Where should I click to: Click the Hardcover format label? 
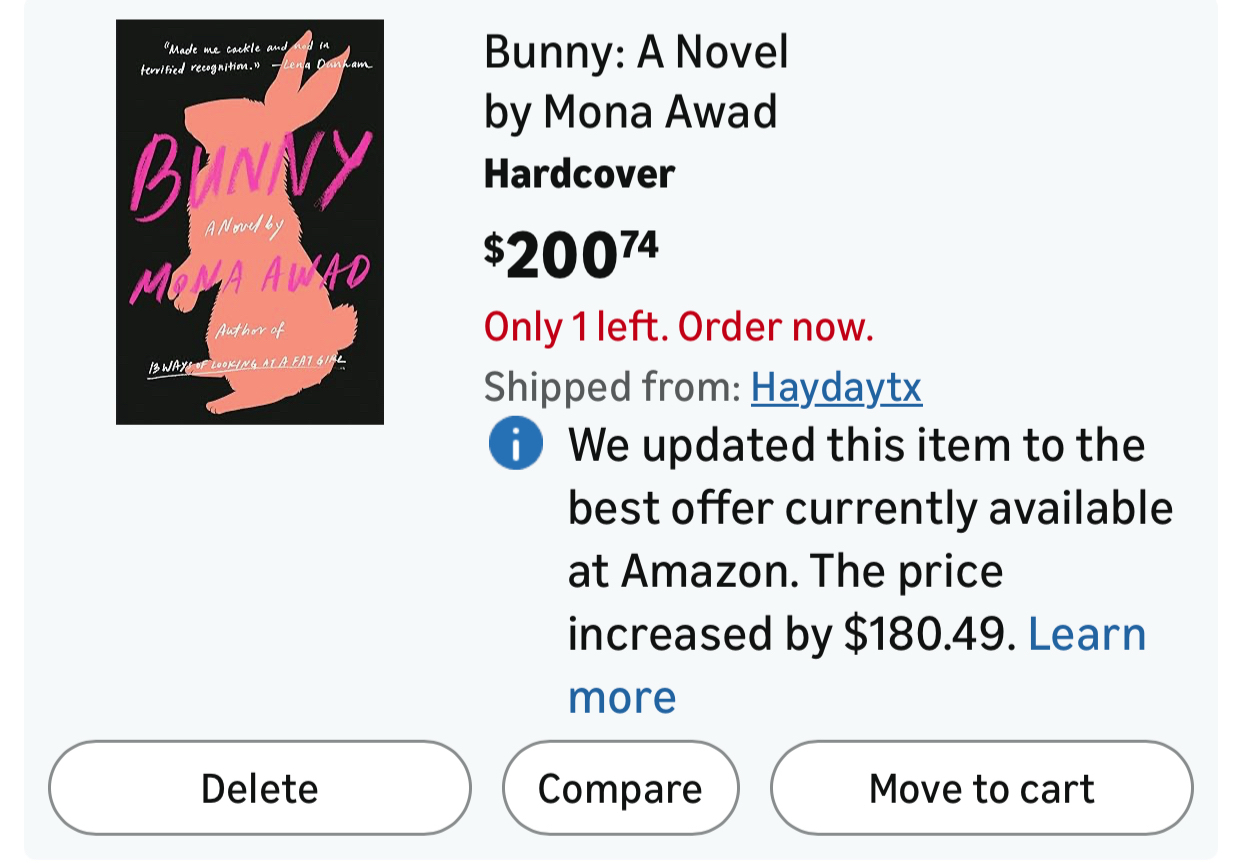click(579, 174)
